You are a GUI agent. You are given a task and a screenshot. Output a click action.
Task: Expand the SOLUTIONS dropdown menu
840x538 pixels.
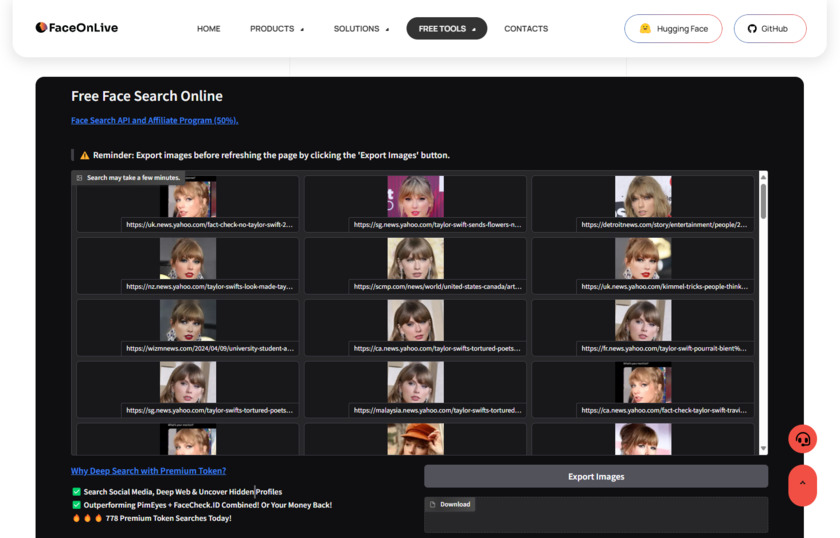361,29
